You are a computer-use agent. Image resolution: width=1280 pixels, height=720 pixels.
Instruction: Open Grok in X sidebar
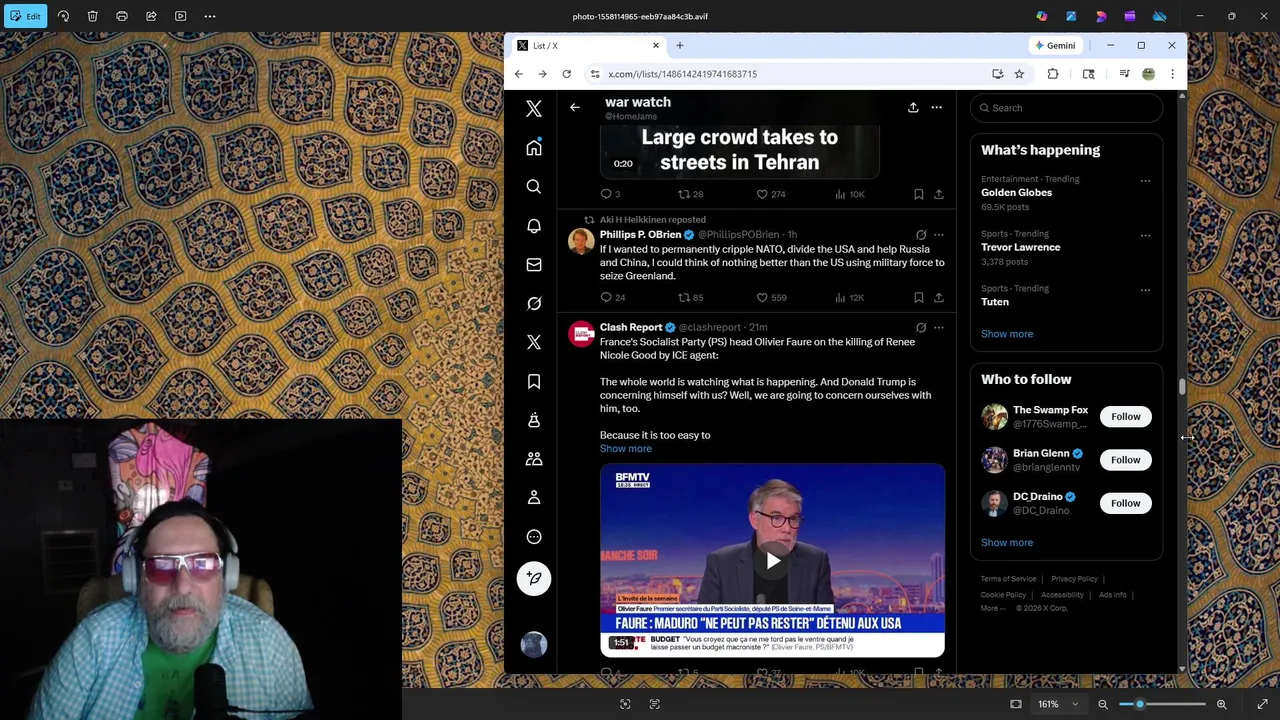(x=534, y=304)
